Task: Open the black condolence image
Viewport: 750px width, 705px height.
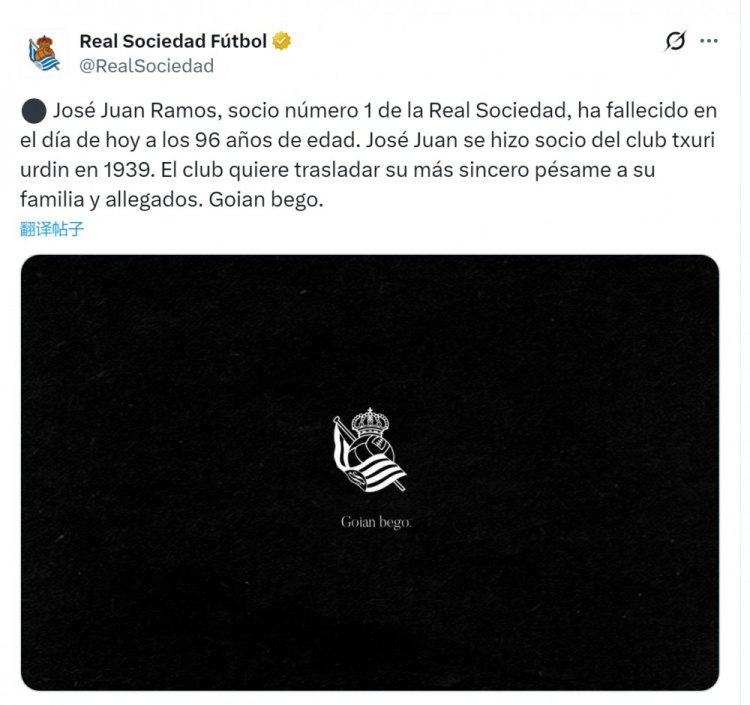Action: click(370, 472)
